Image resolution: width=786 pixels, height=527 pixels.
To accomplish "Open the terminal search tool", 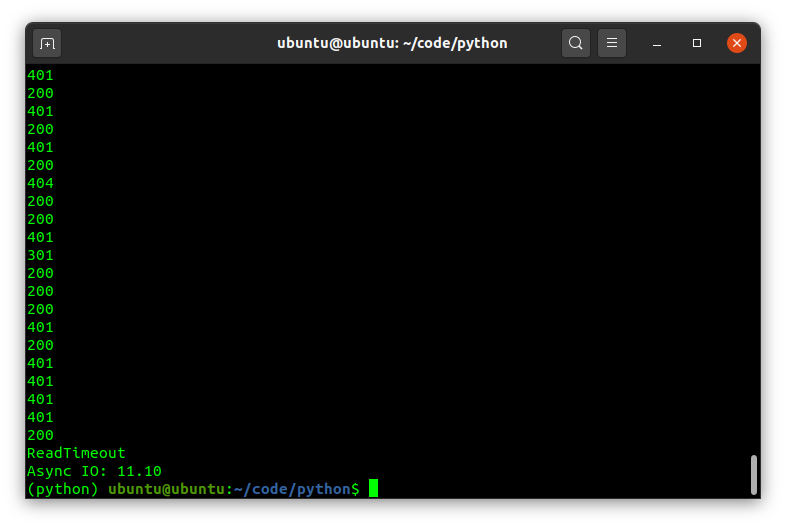I will [x=575, y=43].
